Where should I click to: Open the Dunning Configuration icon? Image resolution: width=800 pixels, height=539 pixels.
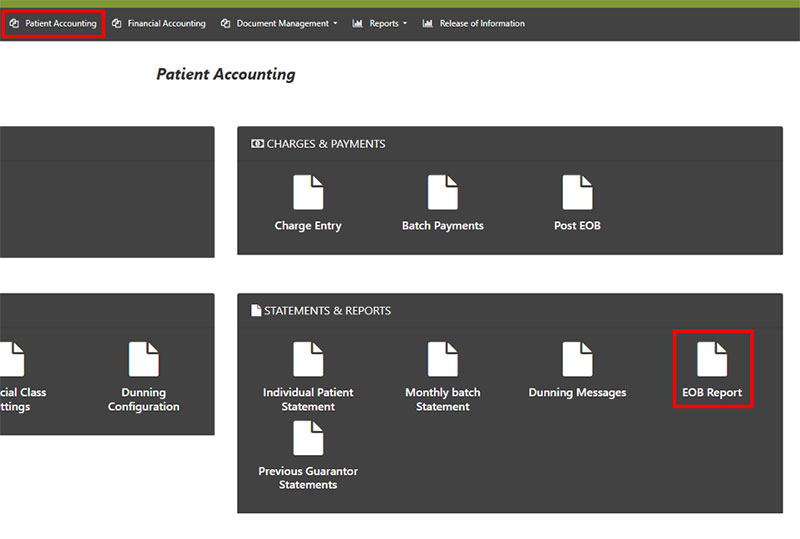click(x=143, y=359)
